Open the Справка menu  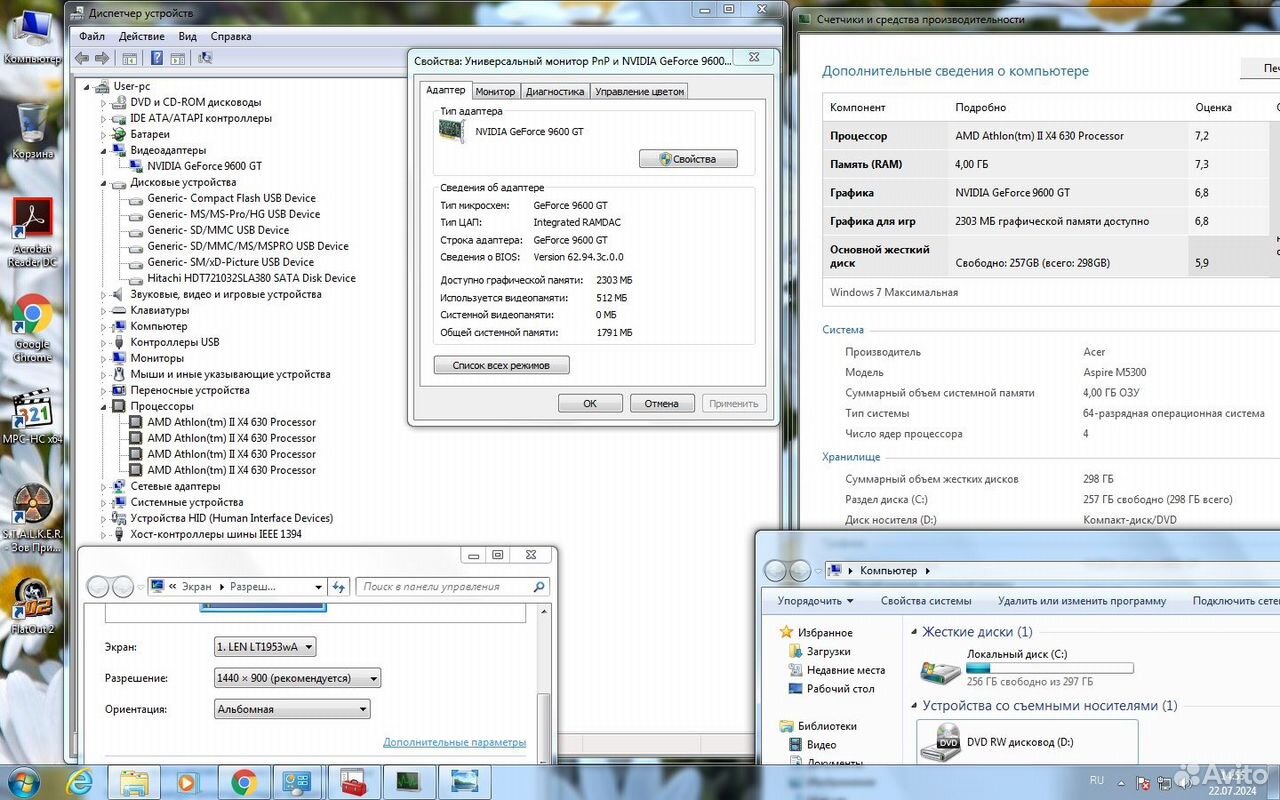click(x=231, y=36)
